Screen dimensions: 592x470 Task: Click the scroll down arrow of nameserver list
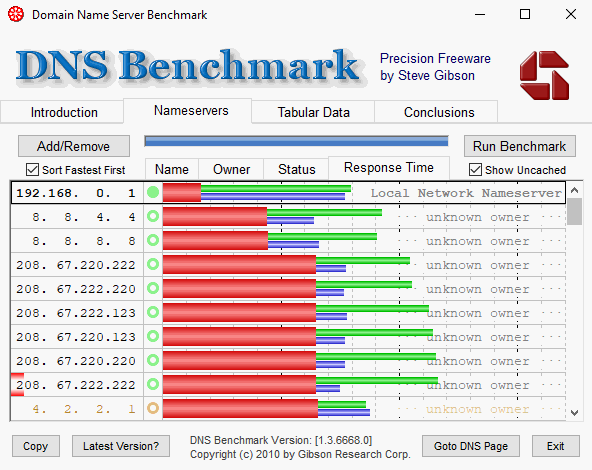click(x=574, y=413)
